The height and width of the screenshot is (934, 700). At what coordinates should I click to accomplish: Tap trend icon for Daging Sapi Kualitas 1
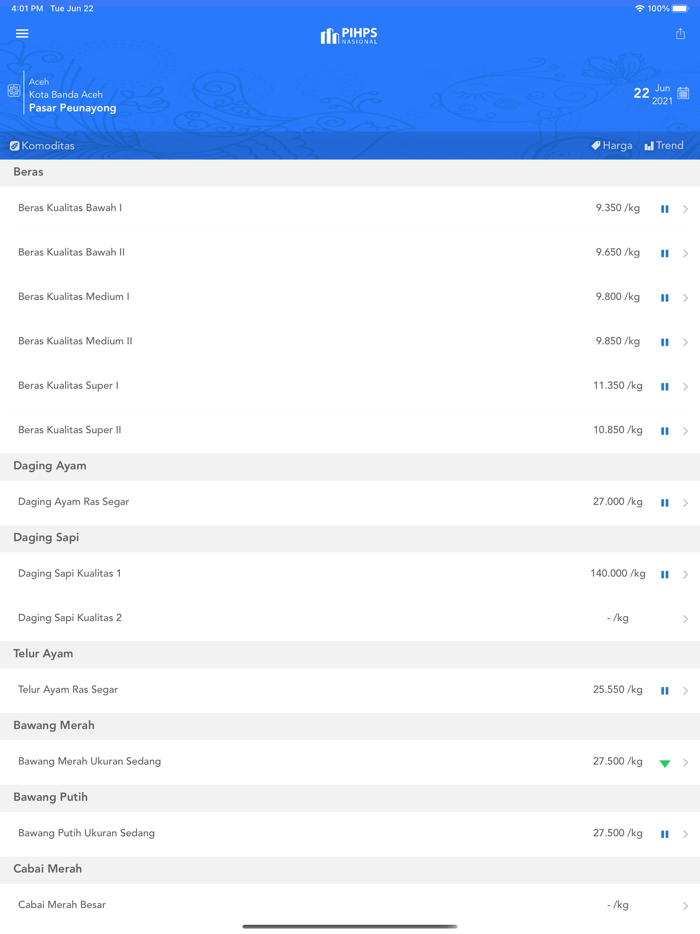pyautogui.click(x=665, y=574)
